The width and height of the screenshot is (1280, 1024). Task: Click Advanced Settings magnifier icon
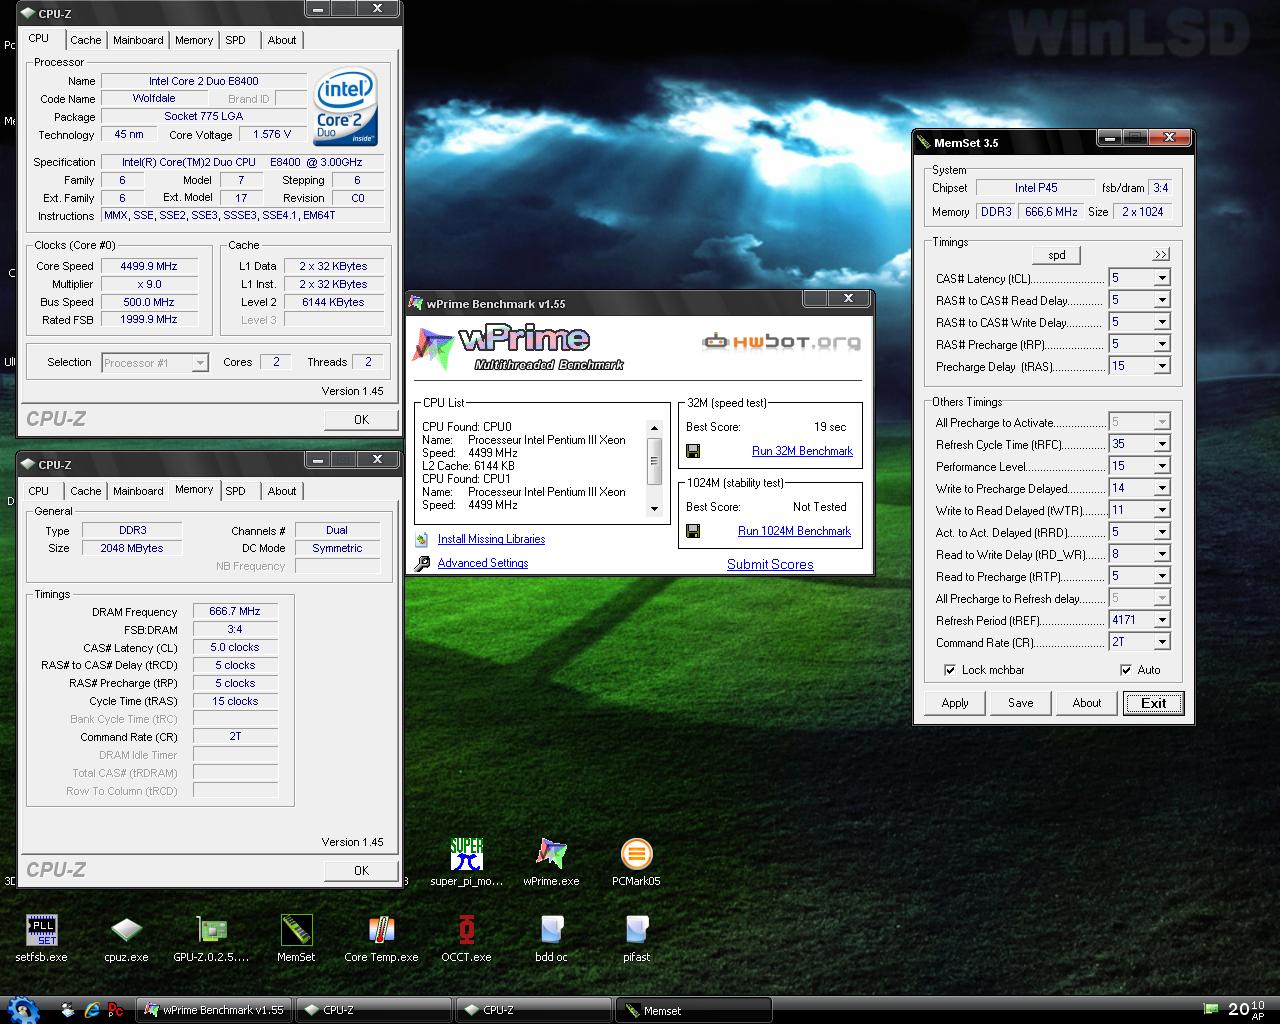click(x=422, y=563)
